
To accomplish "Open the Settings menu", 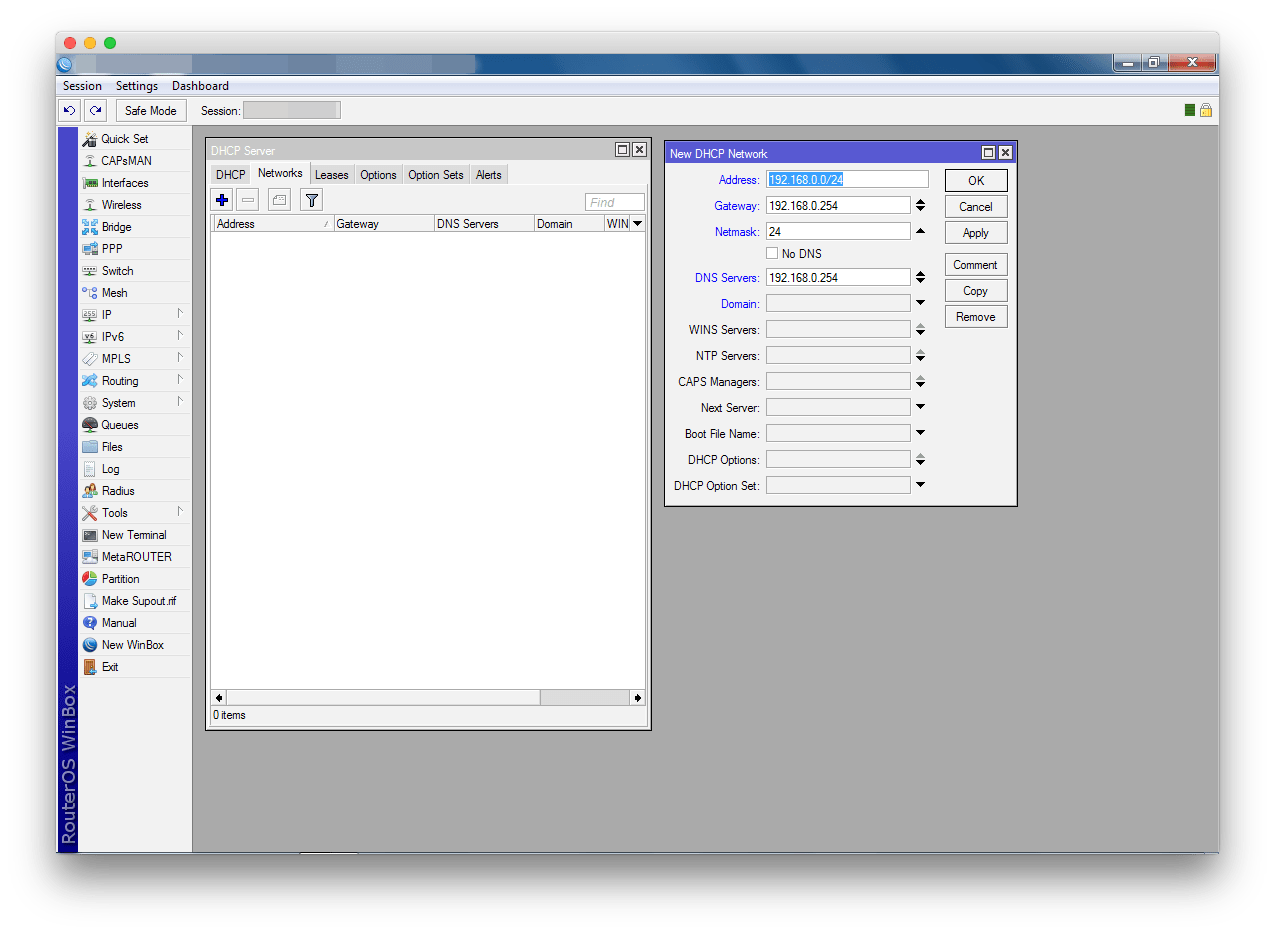I will 137,86.
